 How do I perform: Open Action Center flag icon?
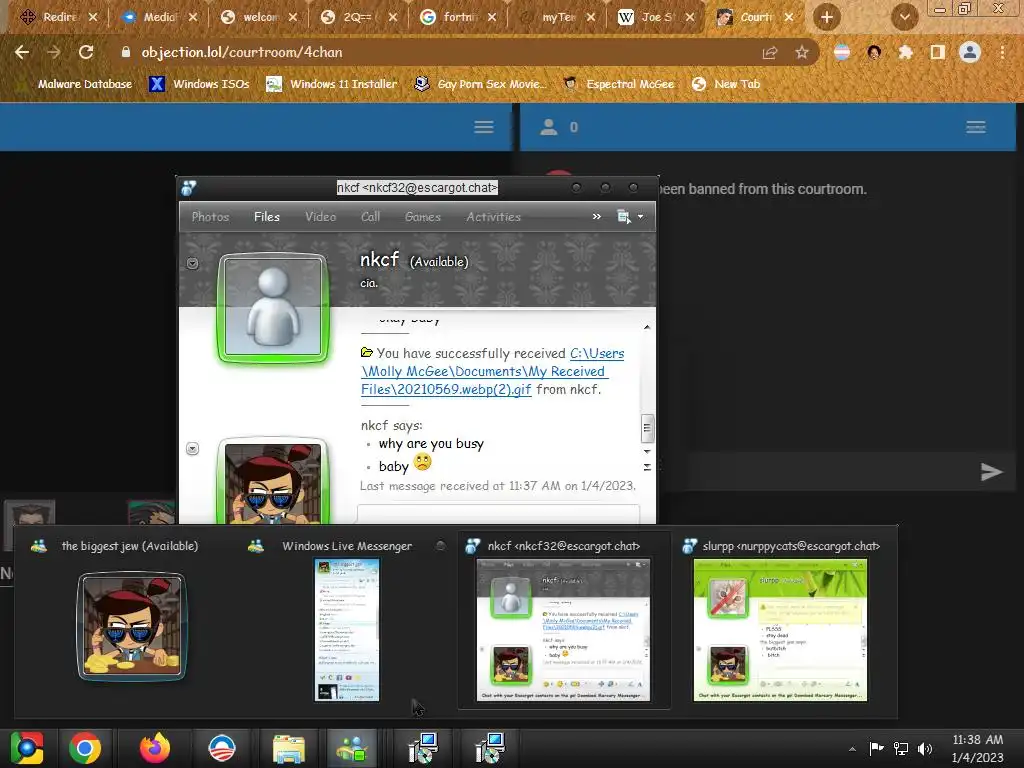point(876,748)
